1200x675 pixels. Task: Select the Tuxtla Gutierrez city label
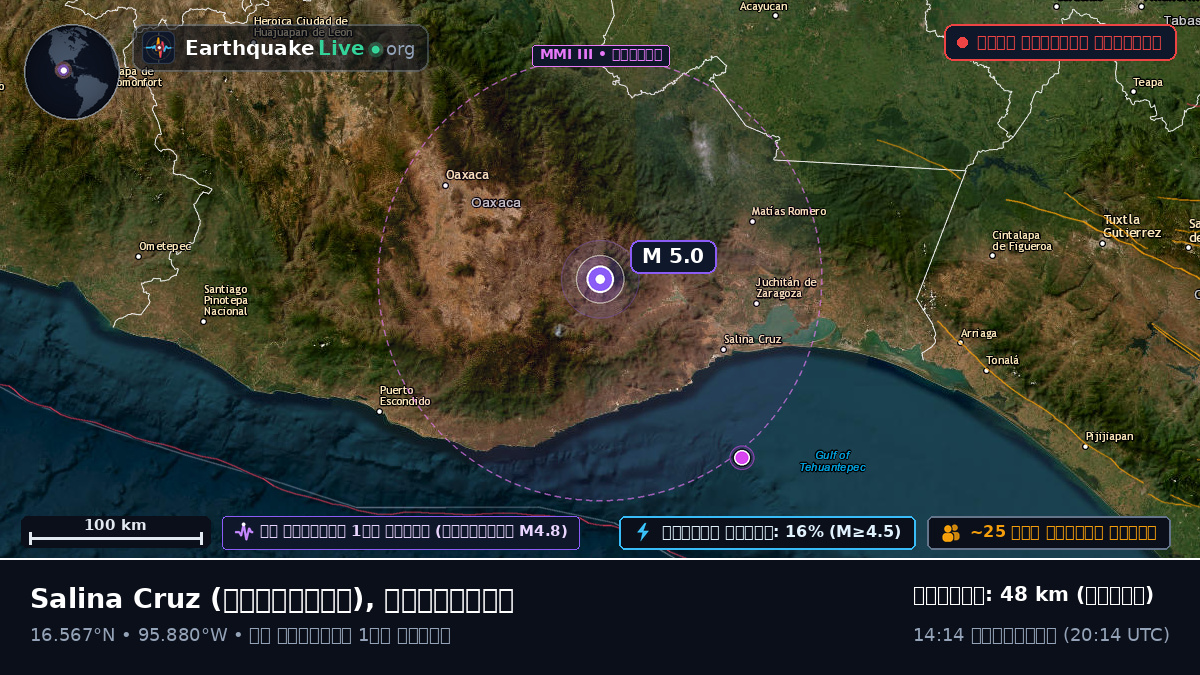1133,226
